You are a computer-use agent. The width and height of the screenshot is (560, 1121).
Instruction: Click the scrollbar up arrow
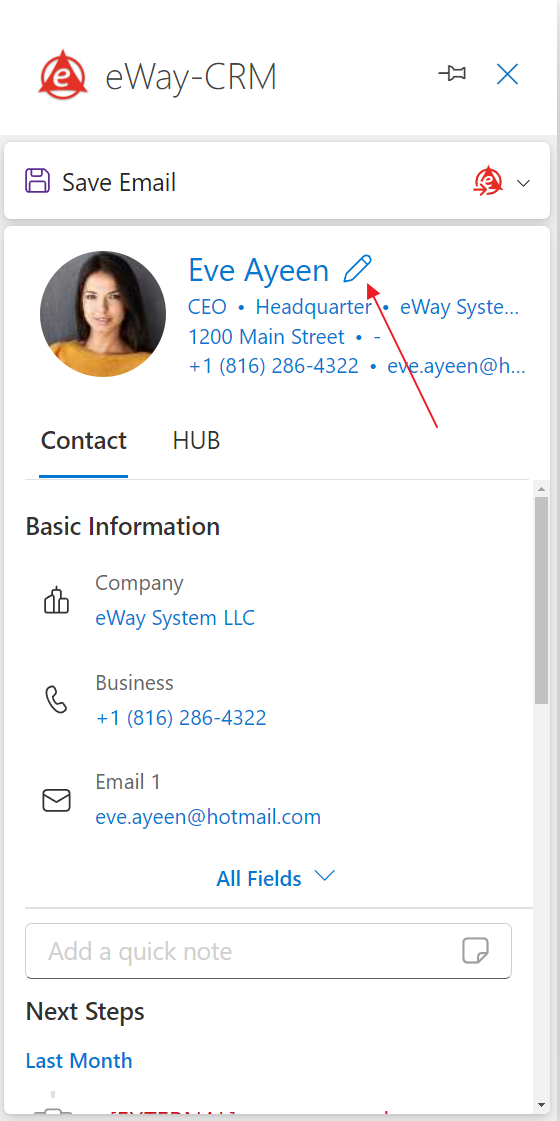541,490
